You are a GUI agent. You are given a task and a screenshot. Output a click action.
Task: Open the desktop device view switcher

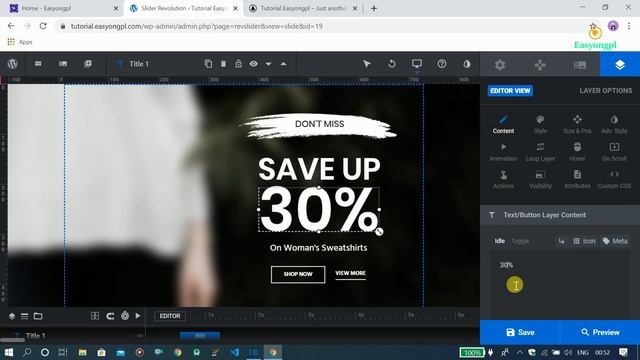(x=417, y=64)
